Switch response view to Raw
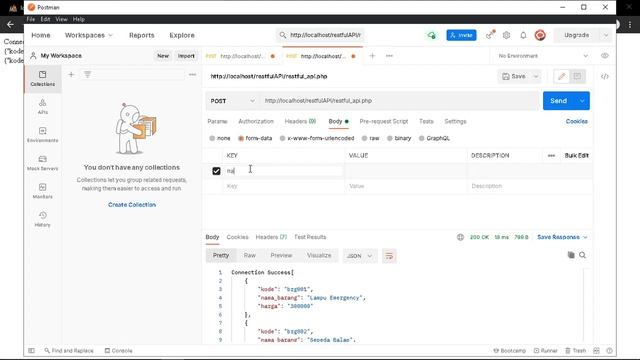 pyautogui.click(x=249, y=256)
